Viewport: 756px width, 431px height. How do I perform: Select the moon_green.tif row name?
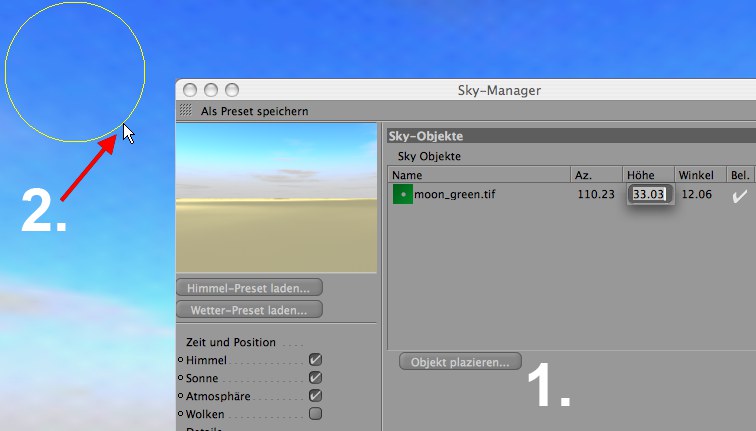point(455,194)
